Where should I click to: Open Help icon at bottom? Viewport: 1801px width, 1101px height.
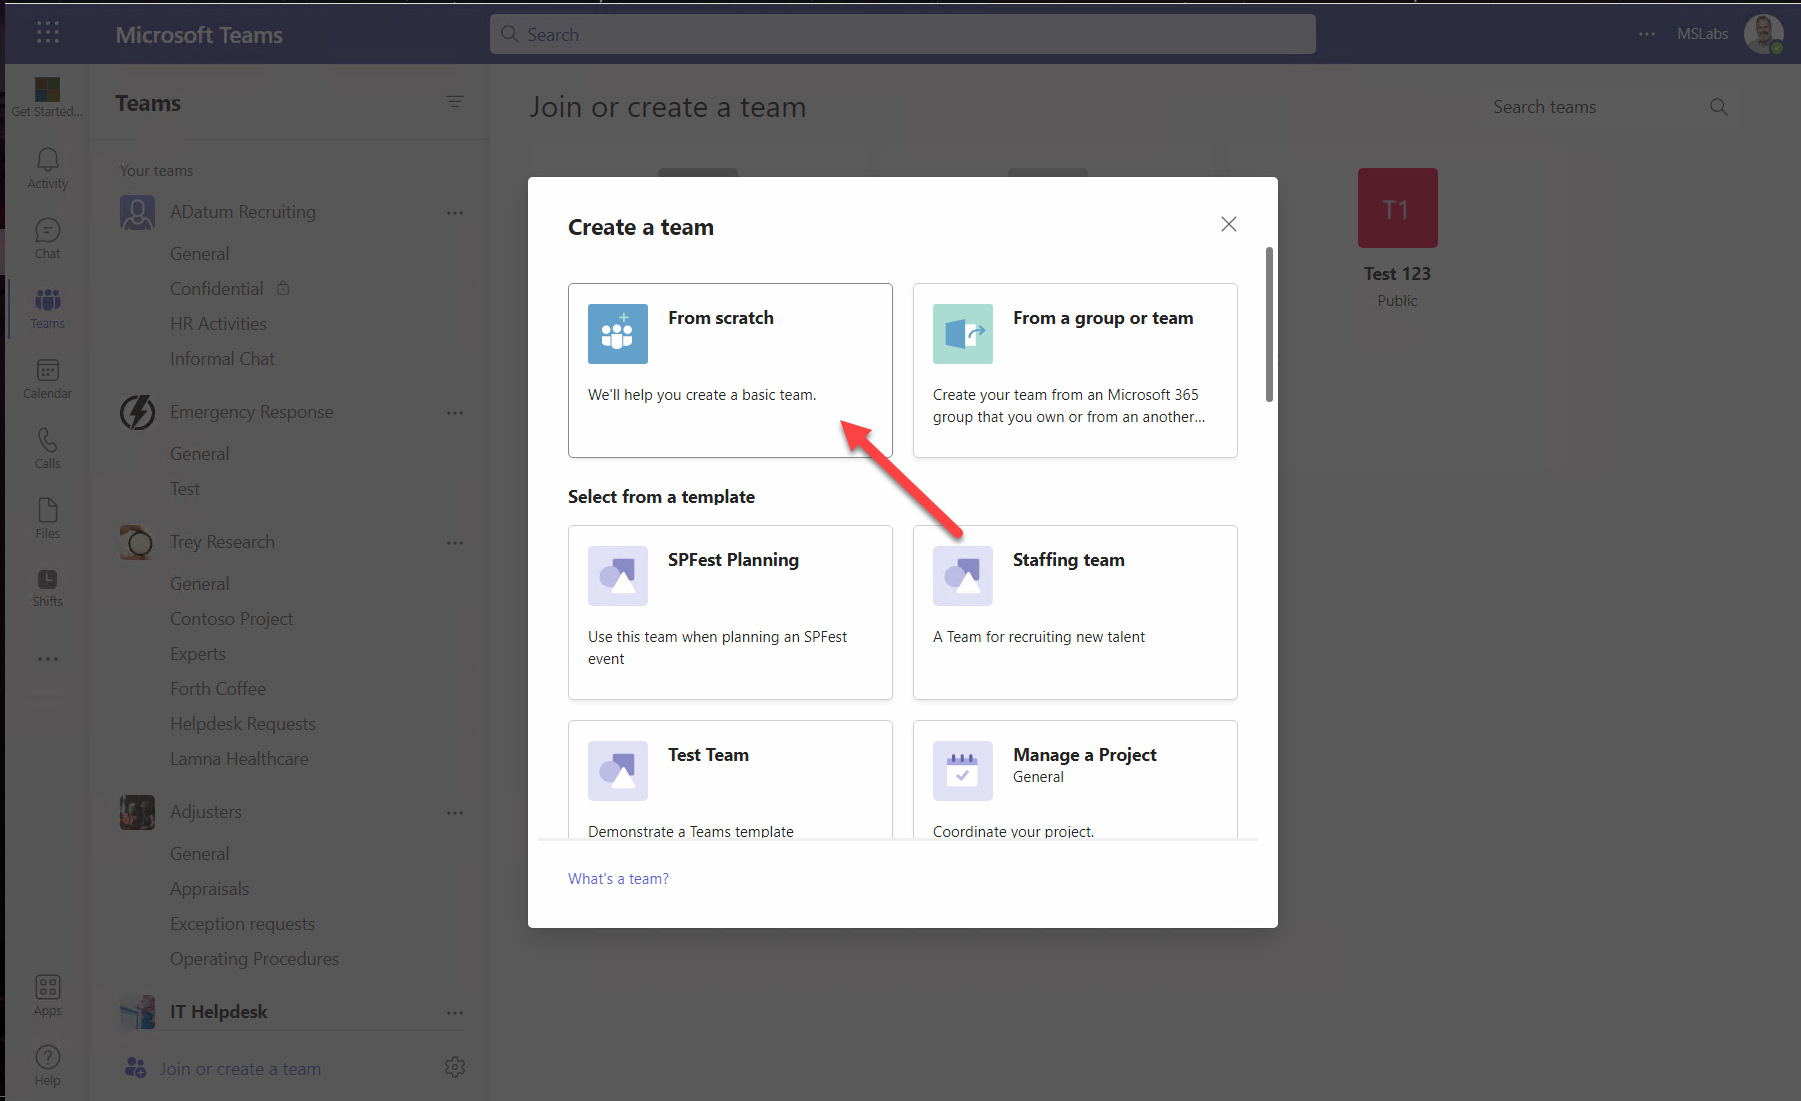tap(47, 1066)
